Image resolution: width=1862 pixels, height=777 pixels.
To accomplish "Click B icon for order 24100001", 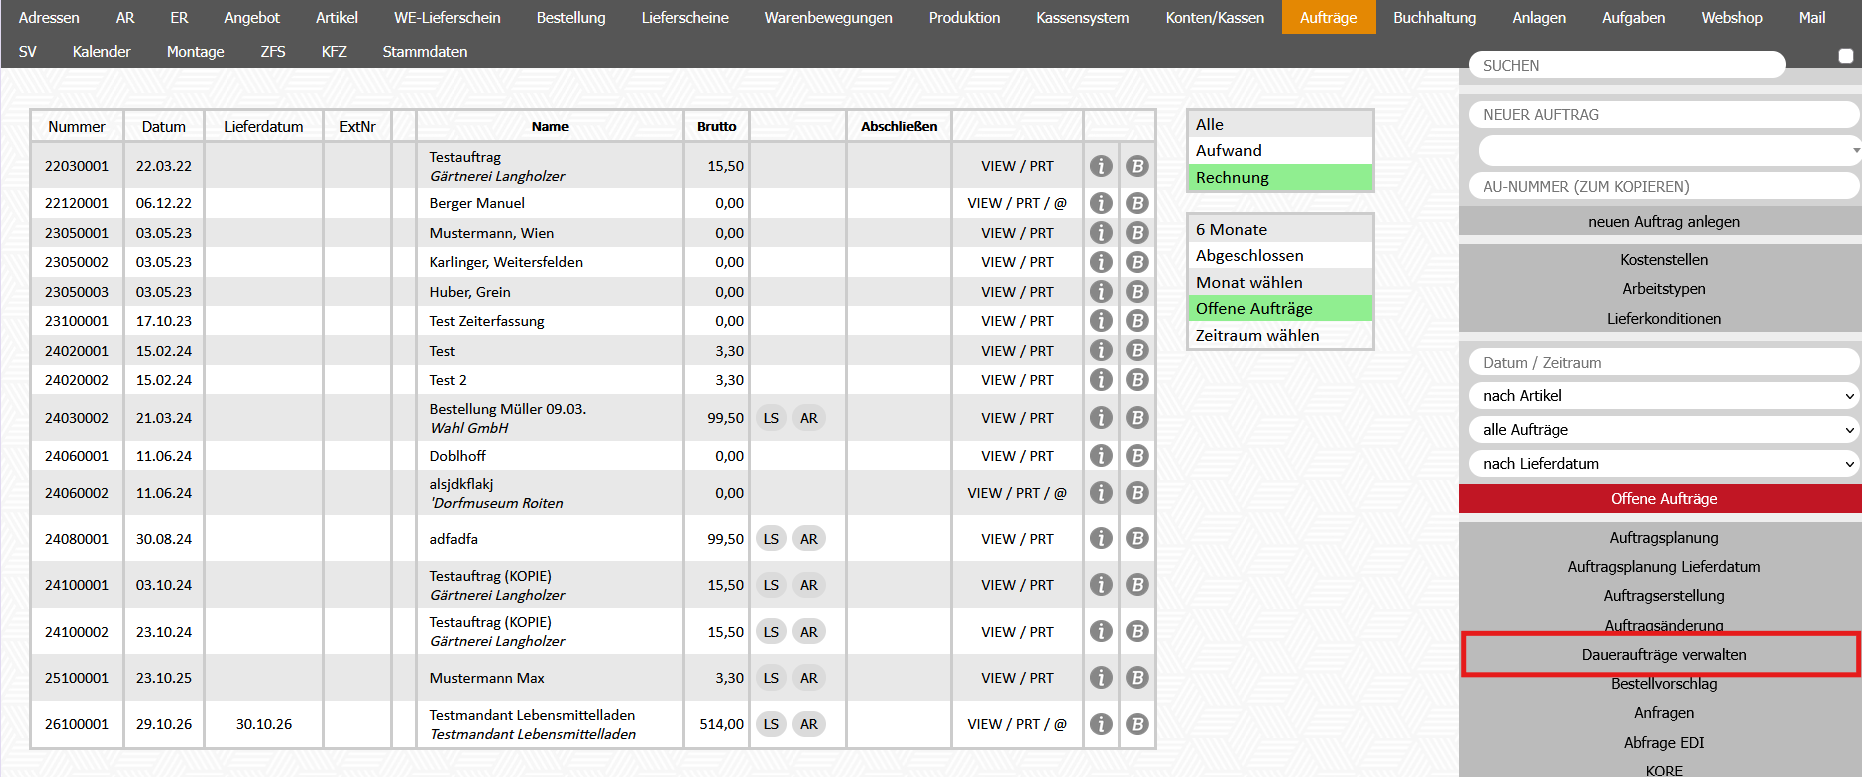I will coord(1137,585).
